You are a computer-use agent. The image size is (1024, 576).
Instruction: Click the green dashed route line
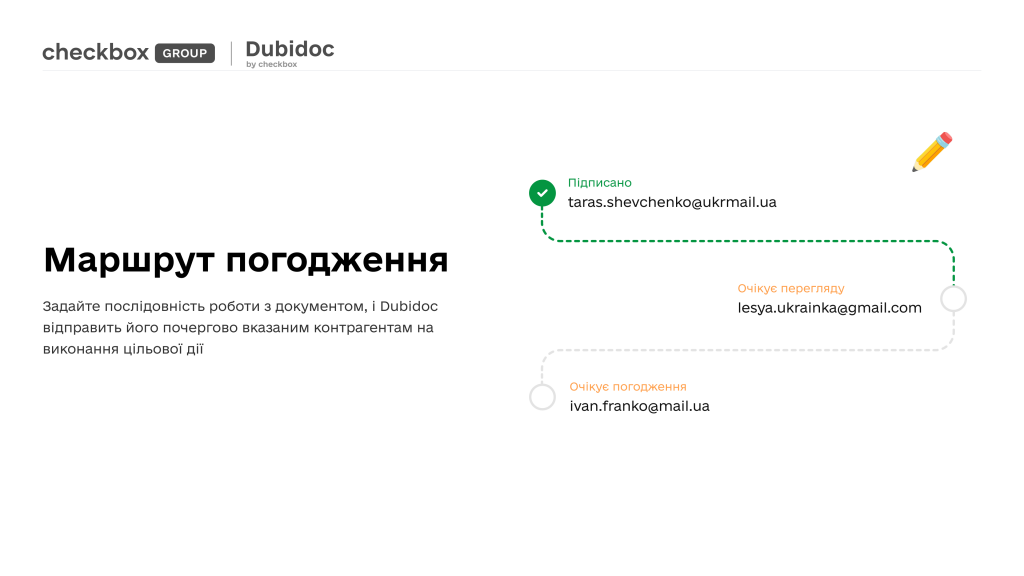(750, 241)
